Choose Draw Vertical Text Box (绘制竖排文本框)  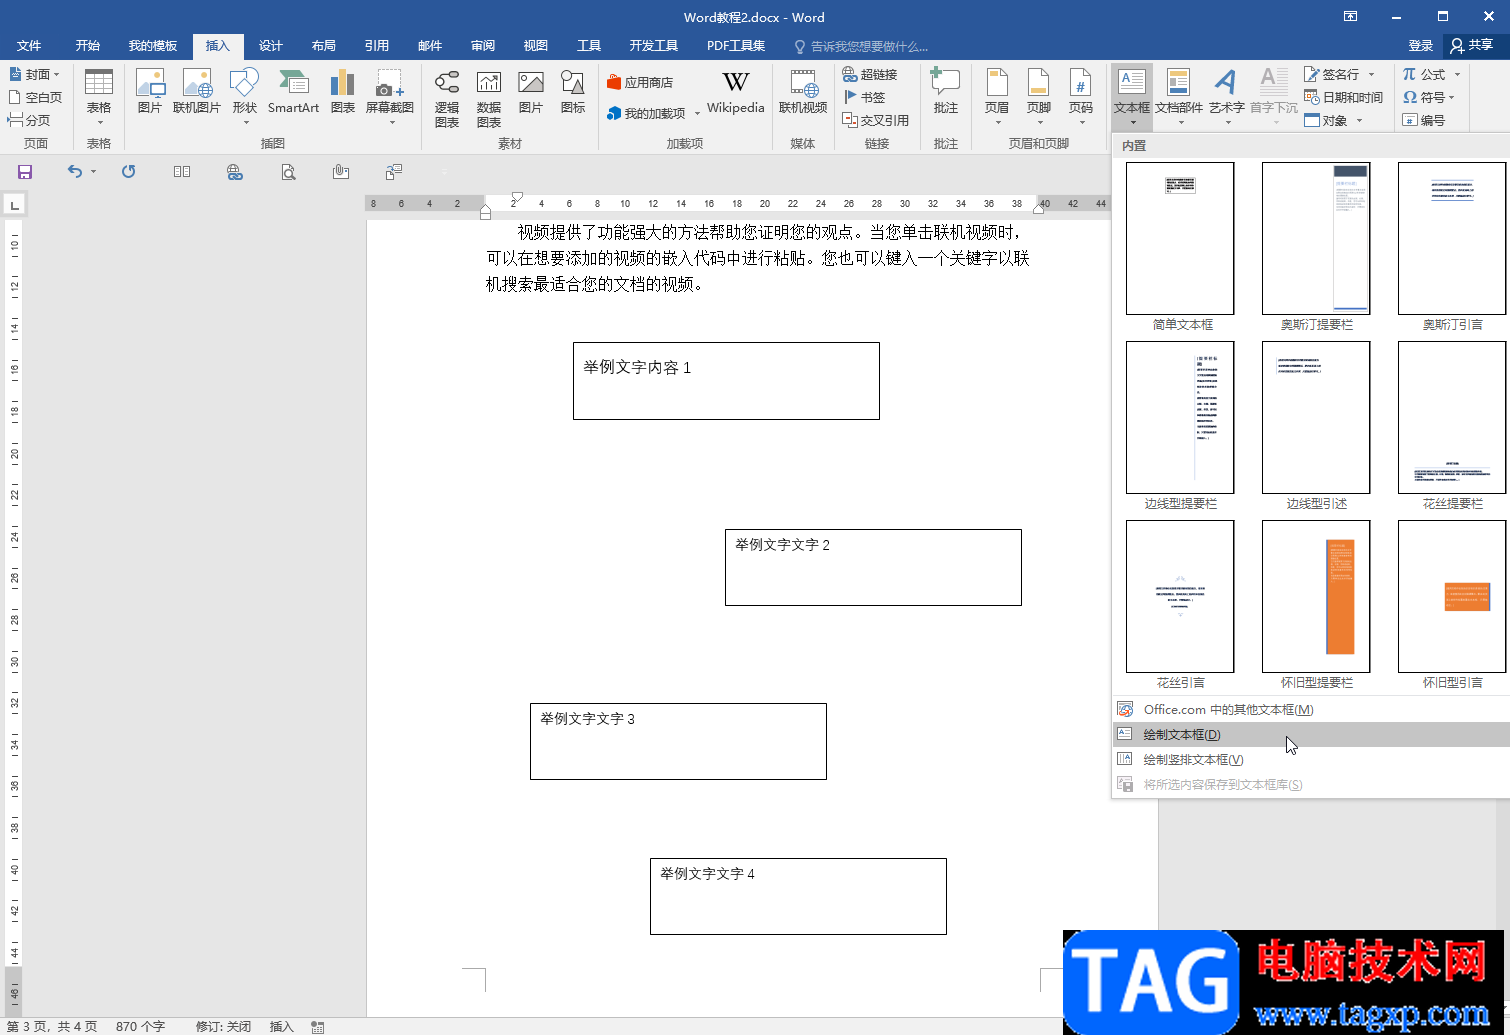pyautogui.click(x=1311, y=759)
